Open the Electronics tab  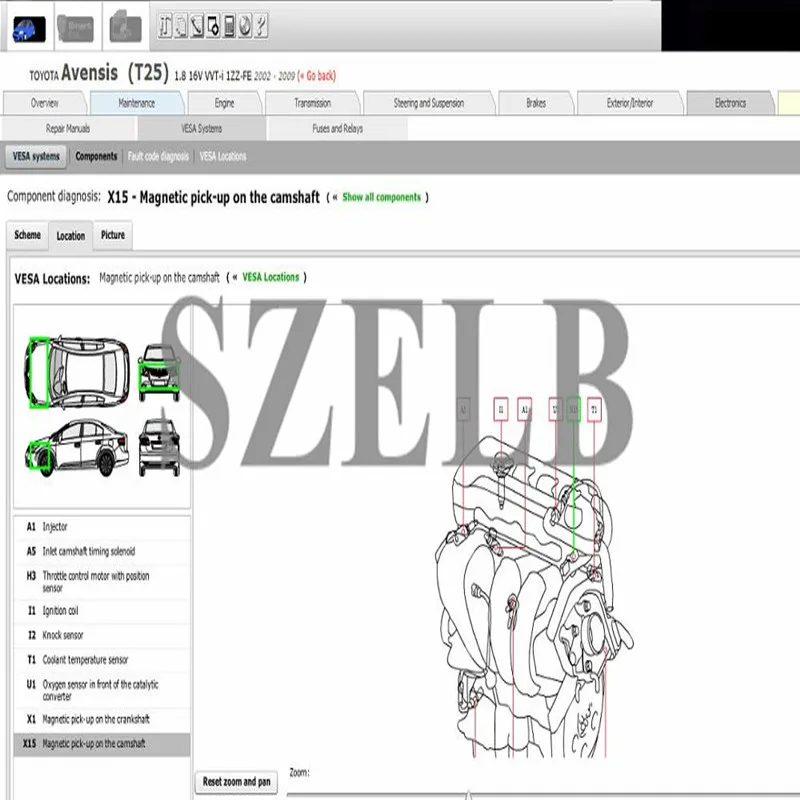730,103
